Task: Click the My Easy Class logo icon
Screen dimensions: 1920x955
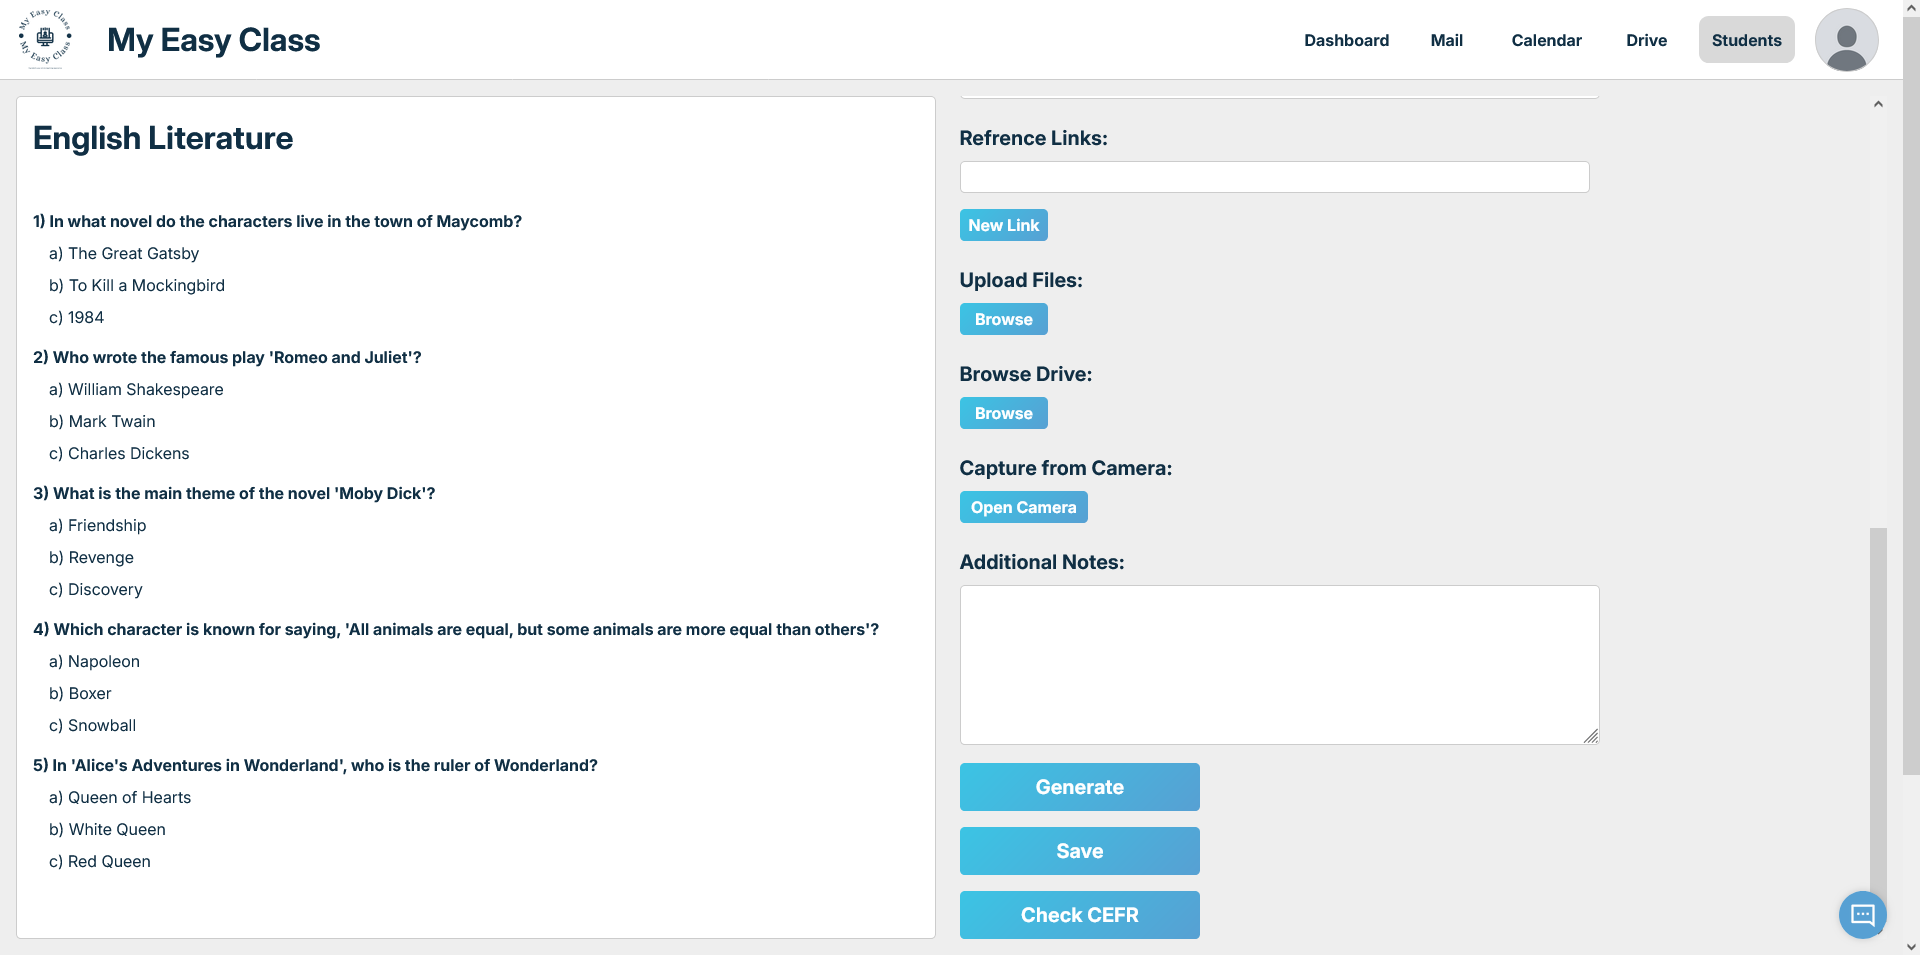Action: (45, 39)
